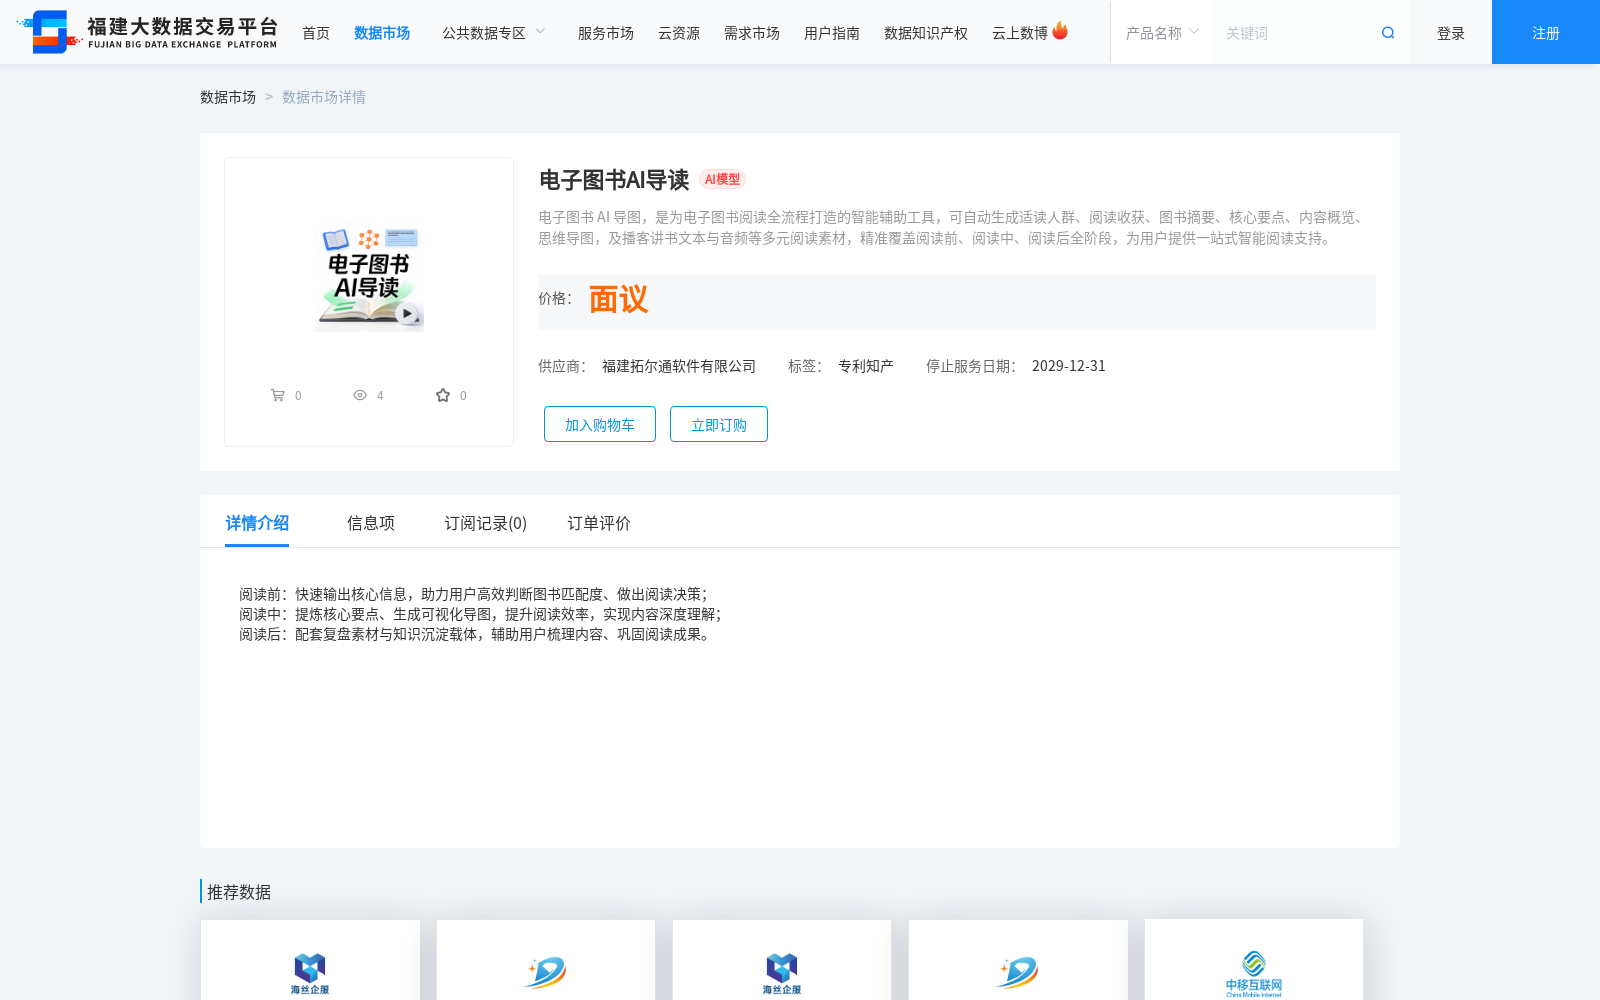Click the 立即订购 button

pos(719,424)
